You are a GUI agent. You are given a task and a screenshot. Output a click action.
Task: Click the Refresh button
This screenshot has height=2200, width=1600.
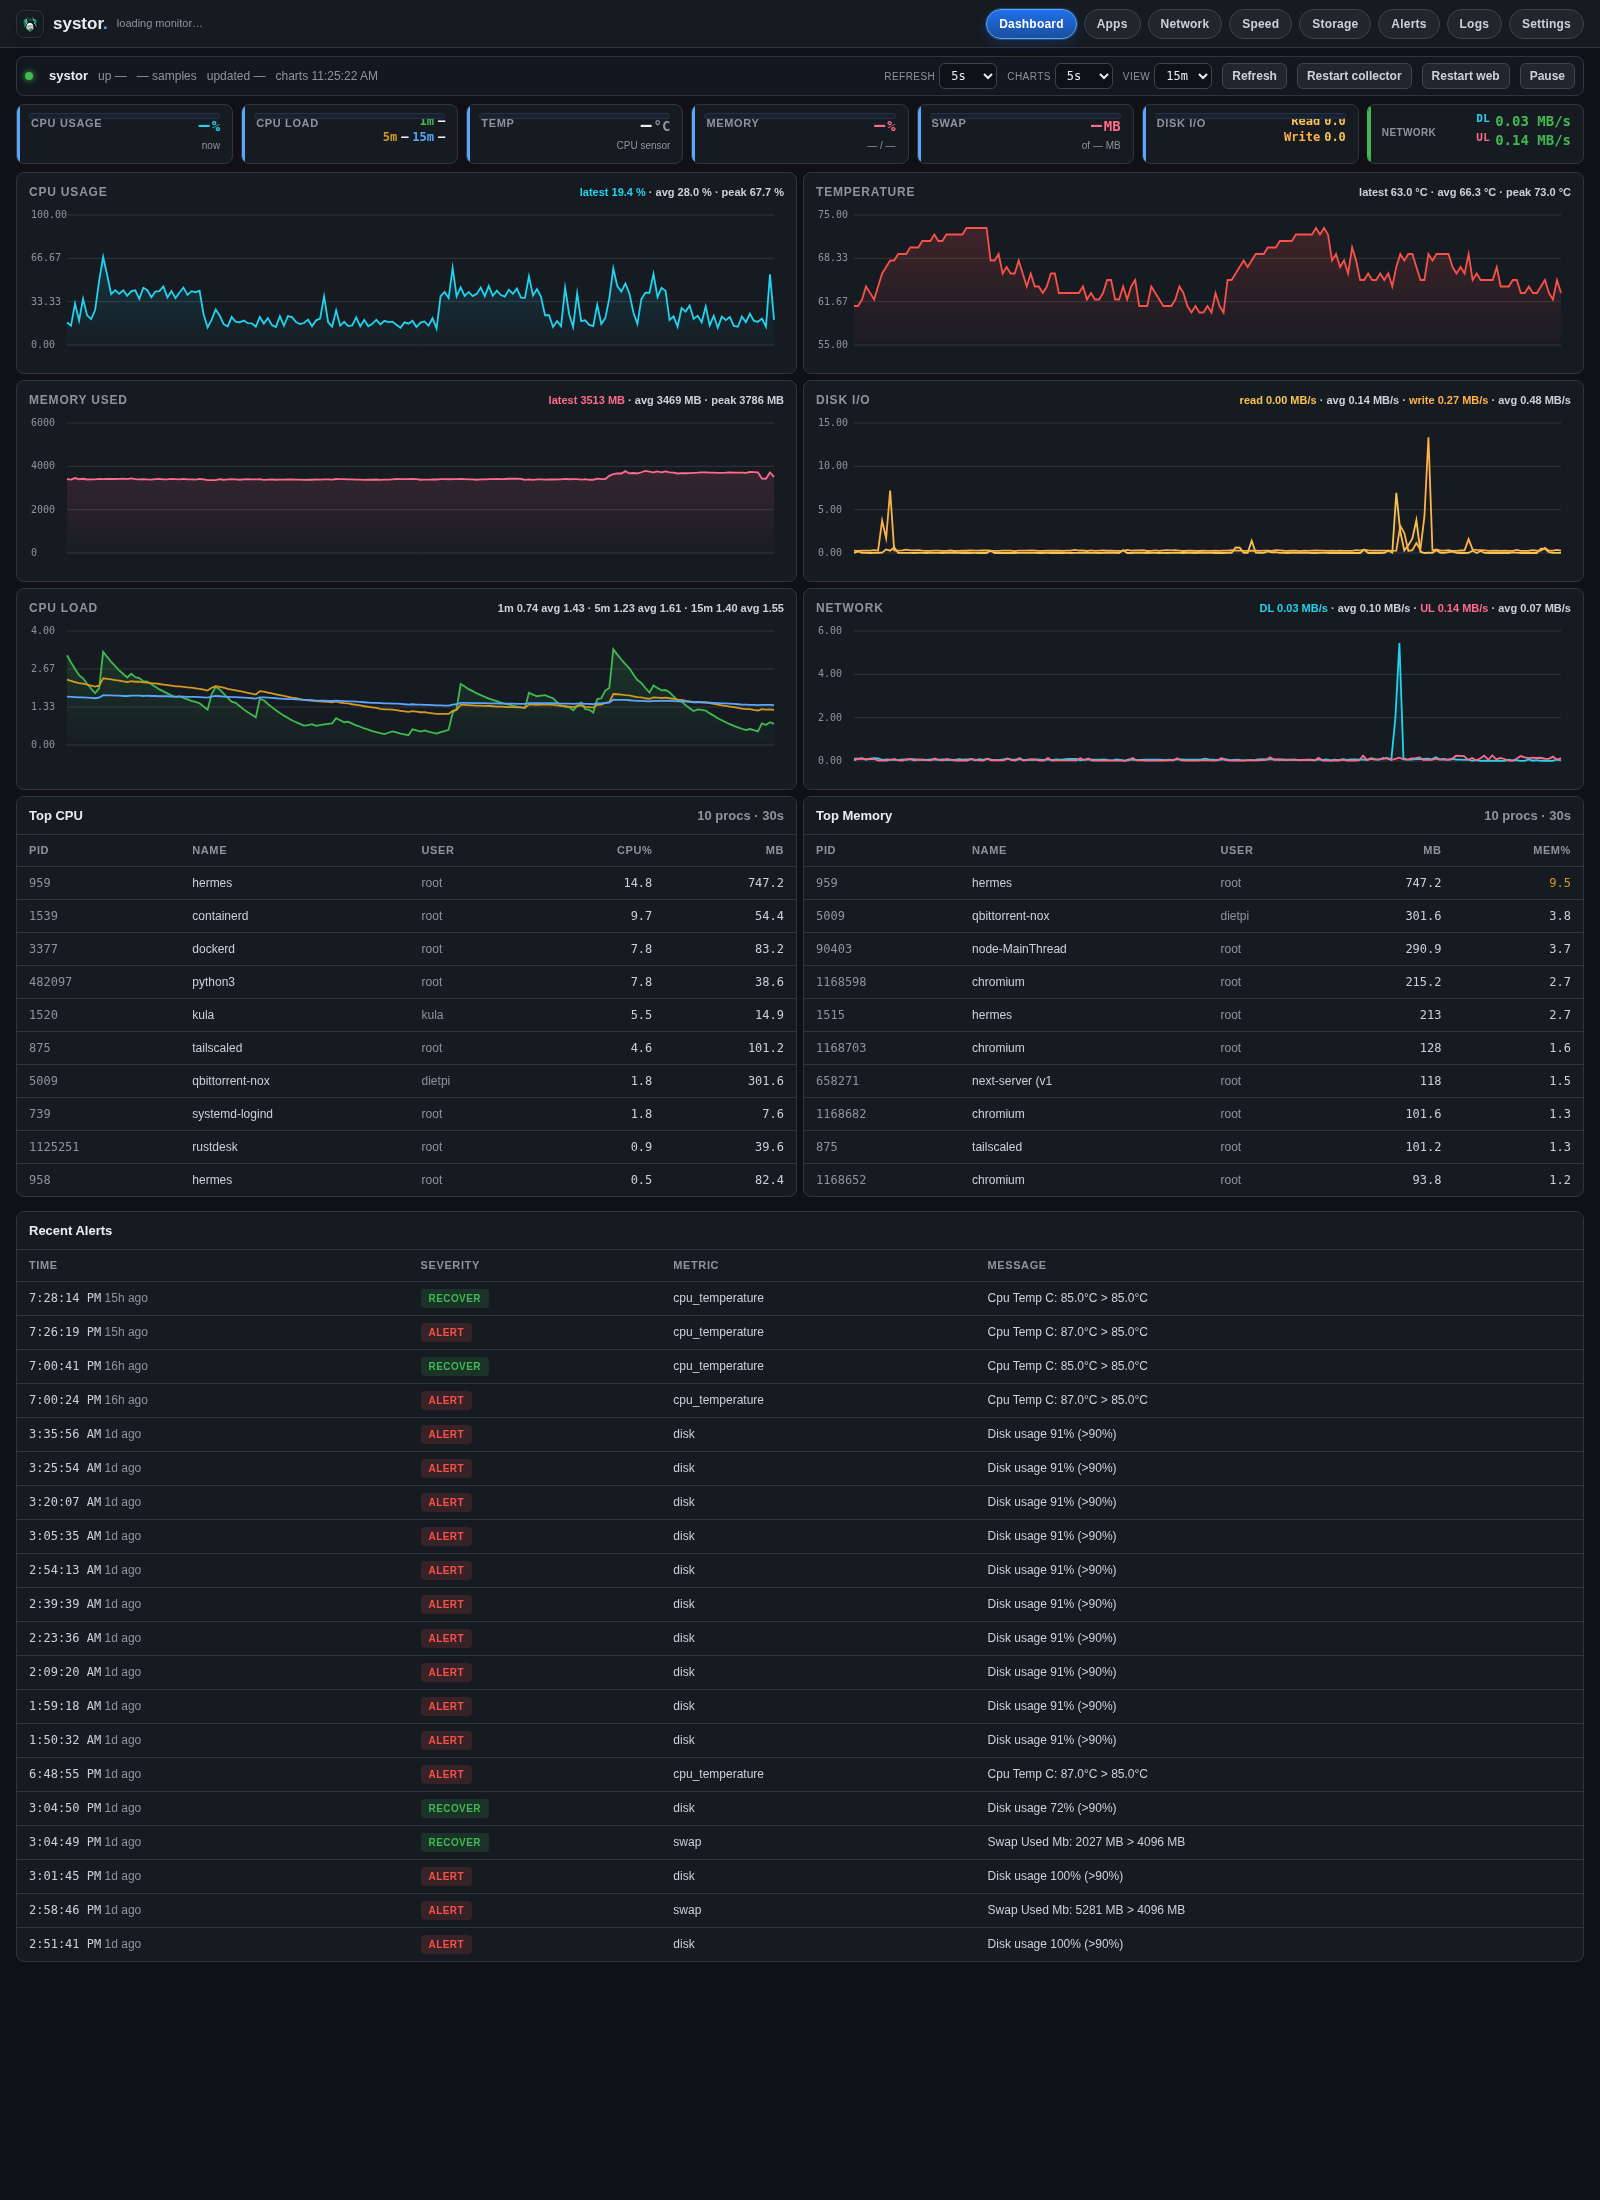(x=1254, y=76)
